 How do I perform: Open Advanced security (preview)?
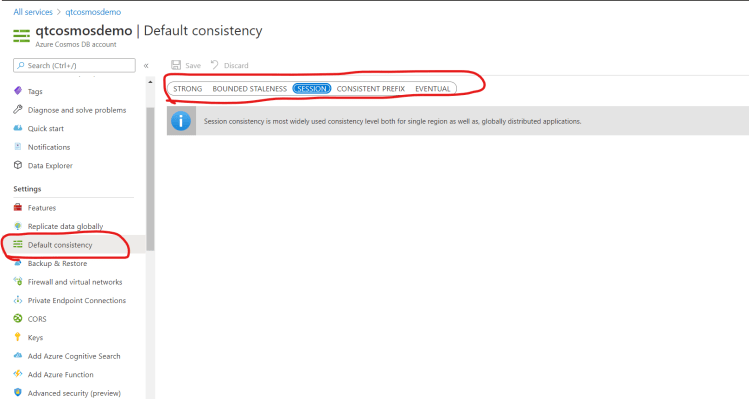(74, 393)
